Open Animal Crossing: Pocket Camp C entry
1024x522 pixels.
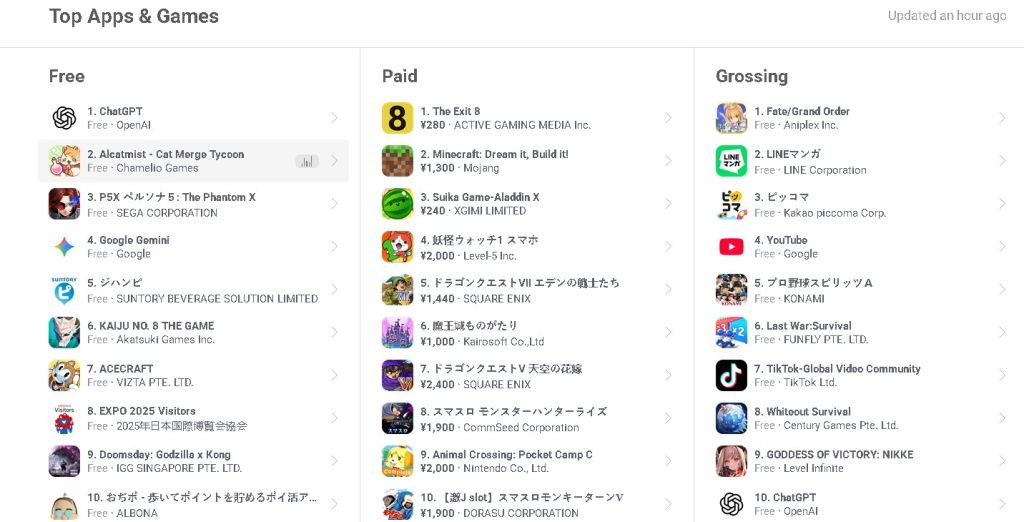(x=527, y=461)
